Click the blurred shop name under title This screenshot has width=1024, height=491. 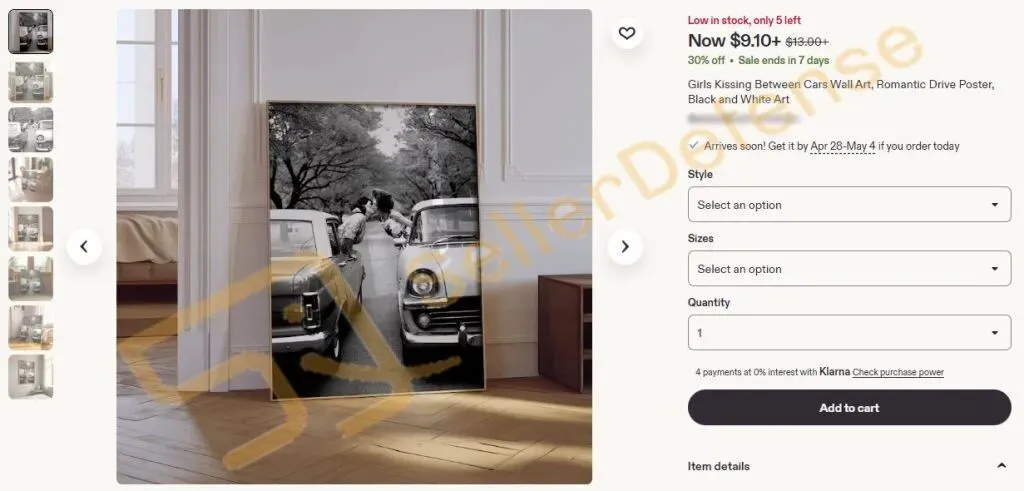point(743,119)
